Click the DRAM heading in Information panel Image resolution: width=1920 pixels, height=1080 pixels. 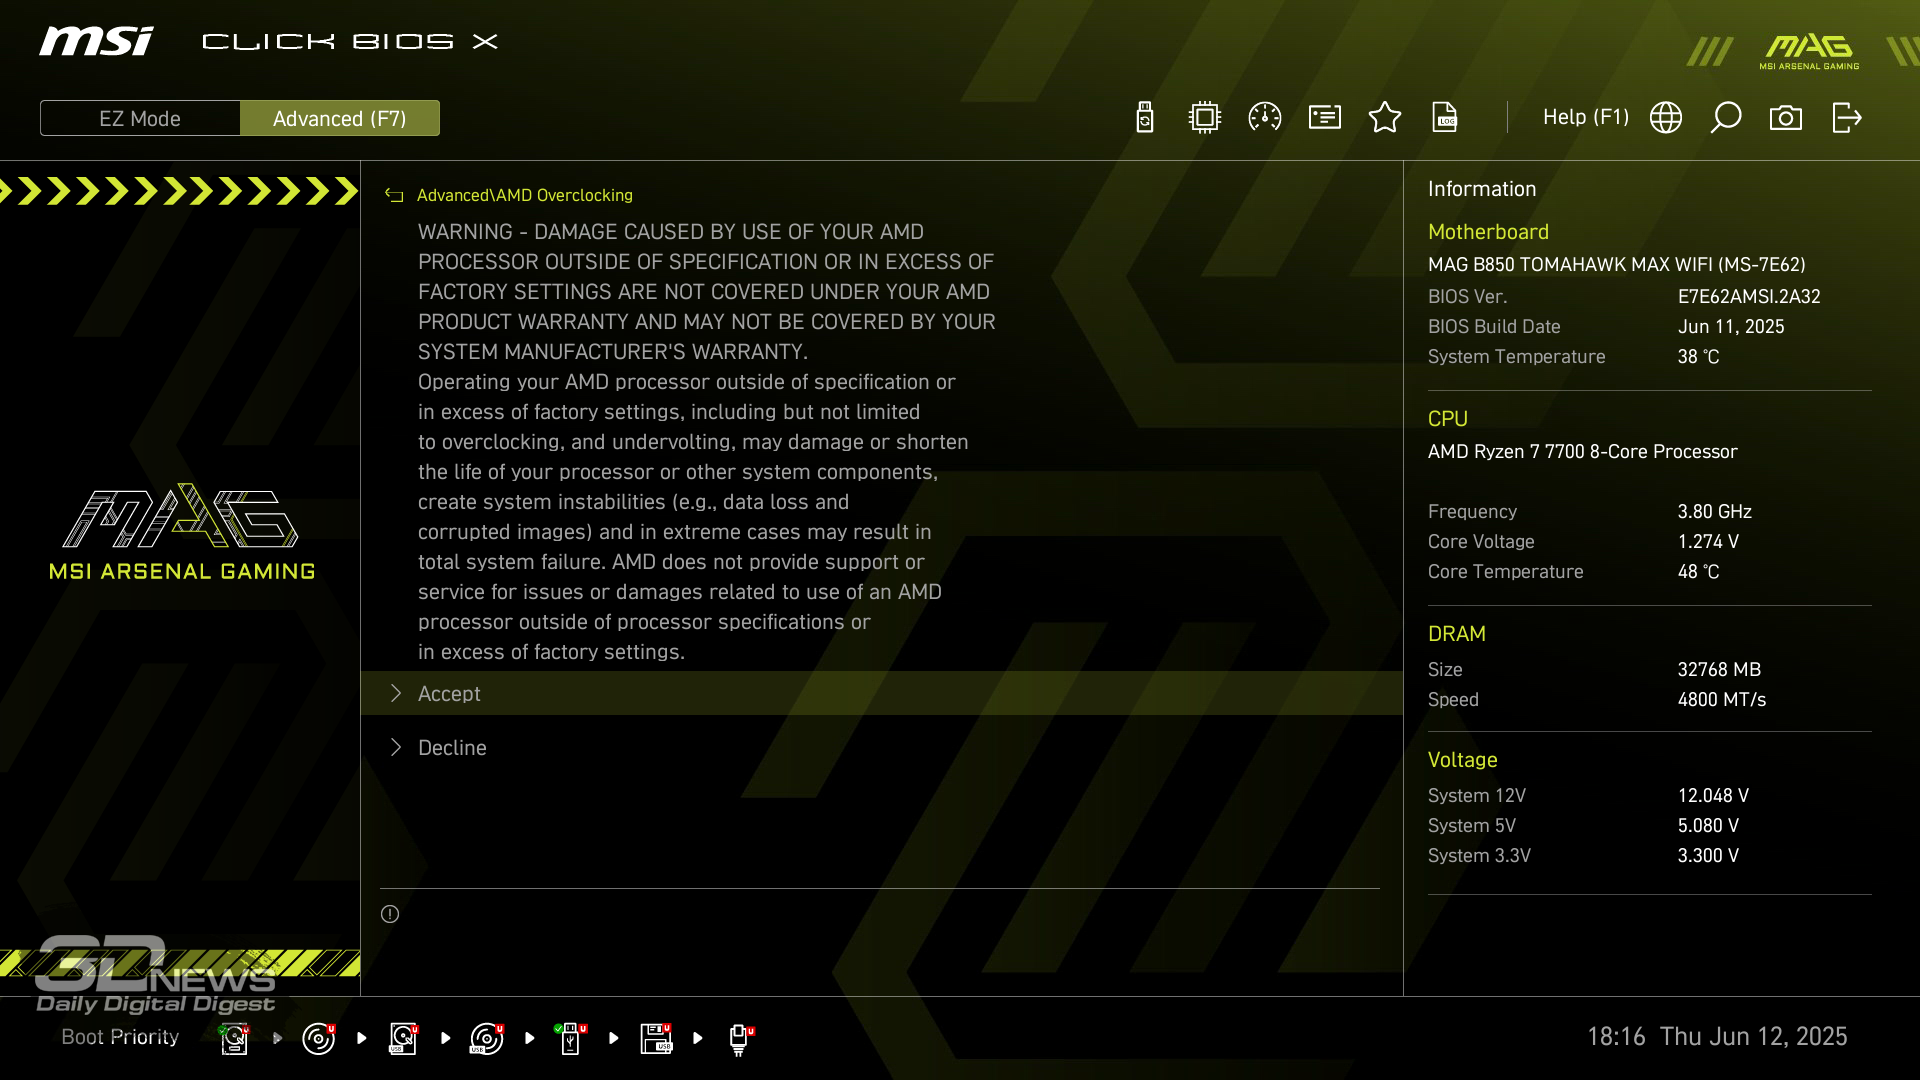point(1456,633)
